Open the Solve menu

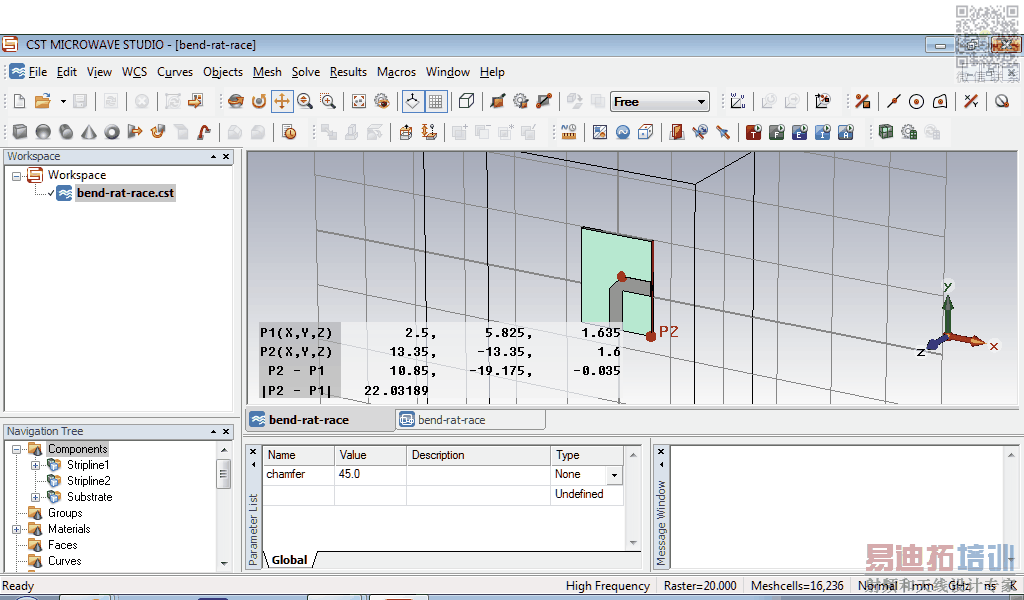pyautogui.click(x=305, y=72)
